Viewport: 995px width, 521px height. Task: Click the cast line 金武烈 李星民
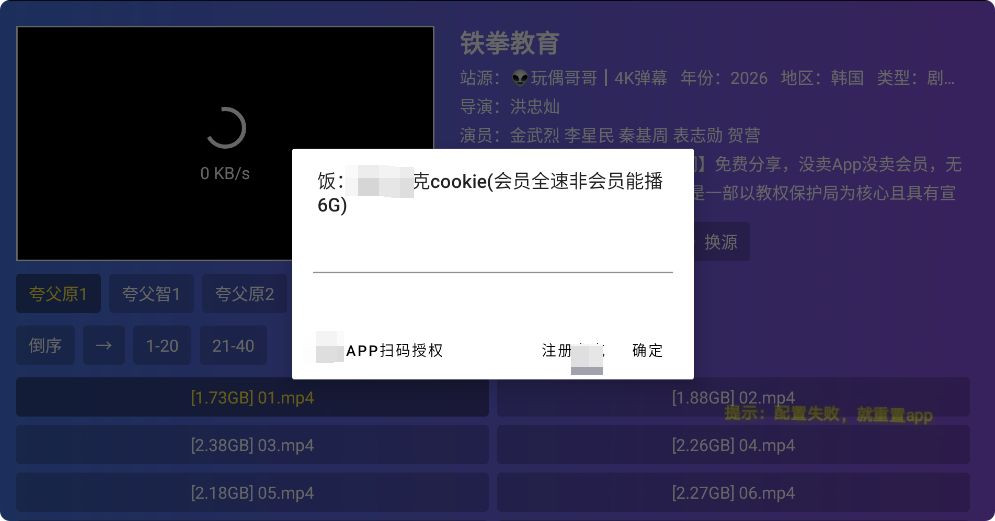pyautogui.click(x=562, y=135)
